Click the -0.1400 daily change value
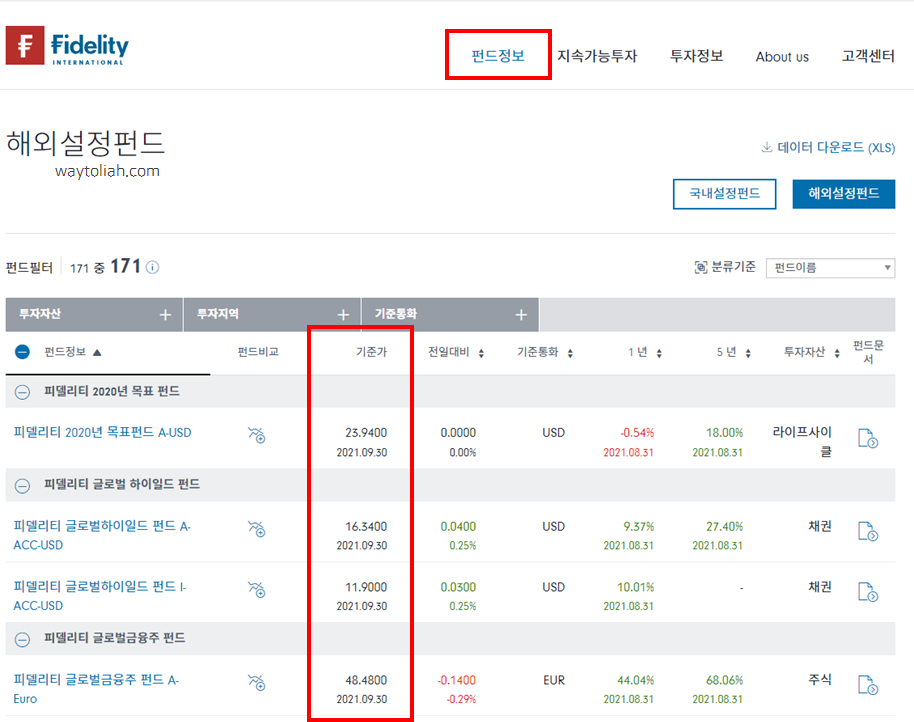Viewport: 914px width, 722px height. tap(456, 680)
